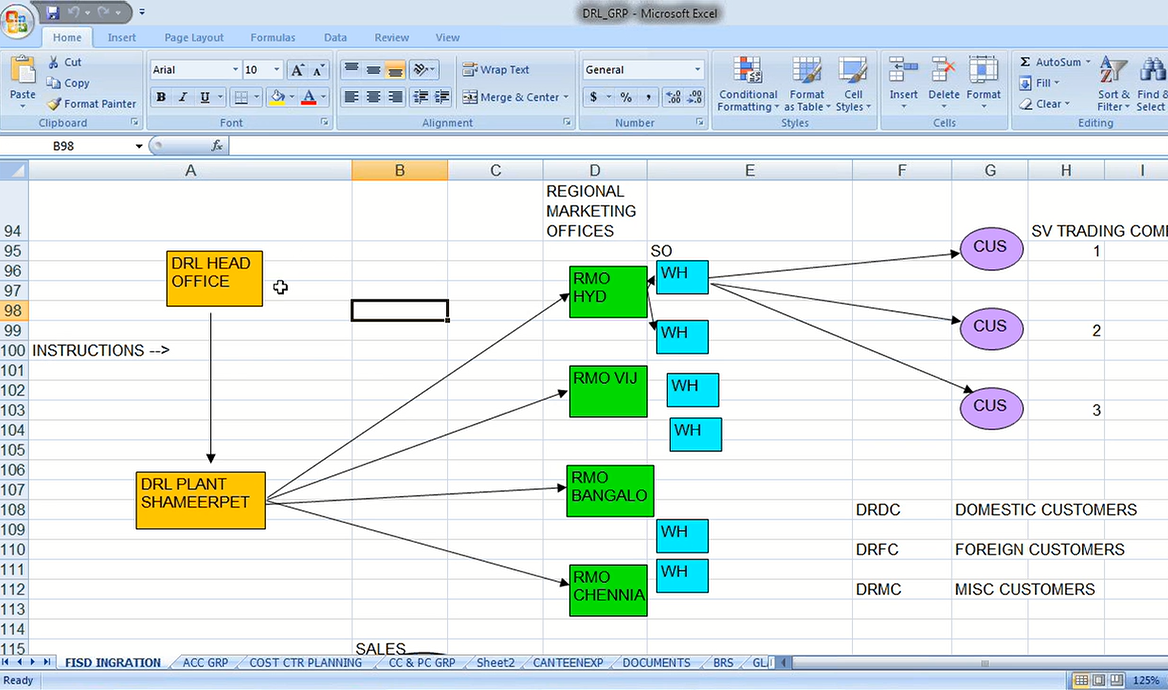Open Sort & Filter options
The image size is (1168, 690).
coord(1113,84)
